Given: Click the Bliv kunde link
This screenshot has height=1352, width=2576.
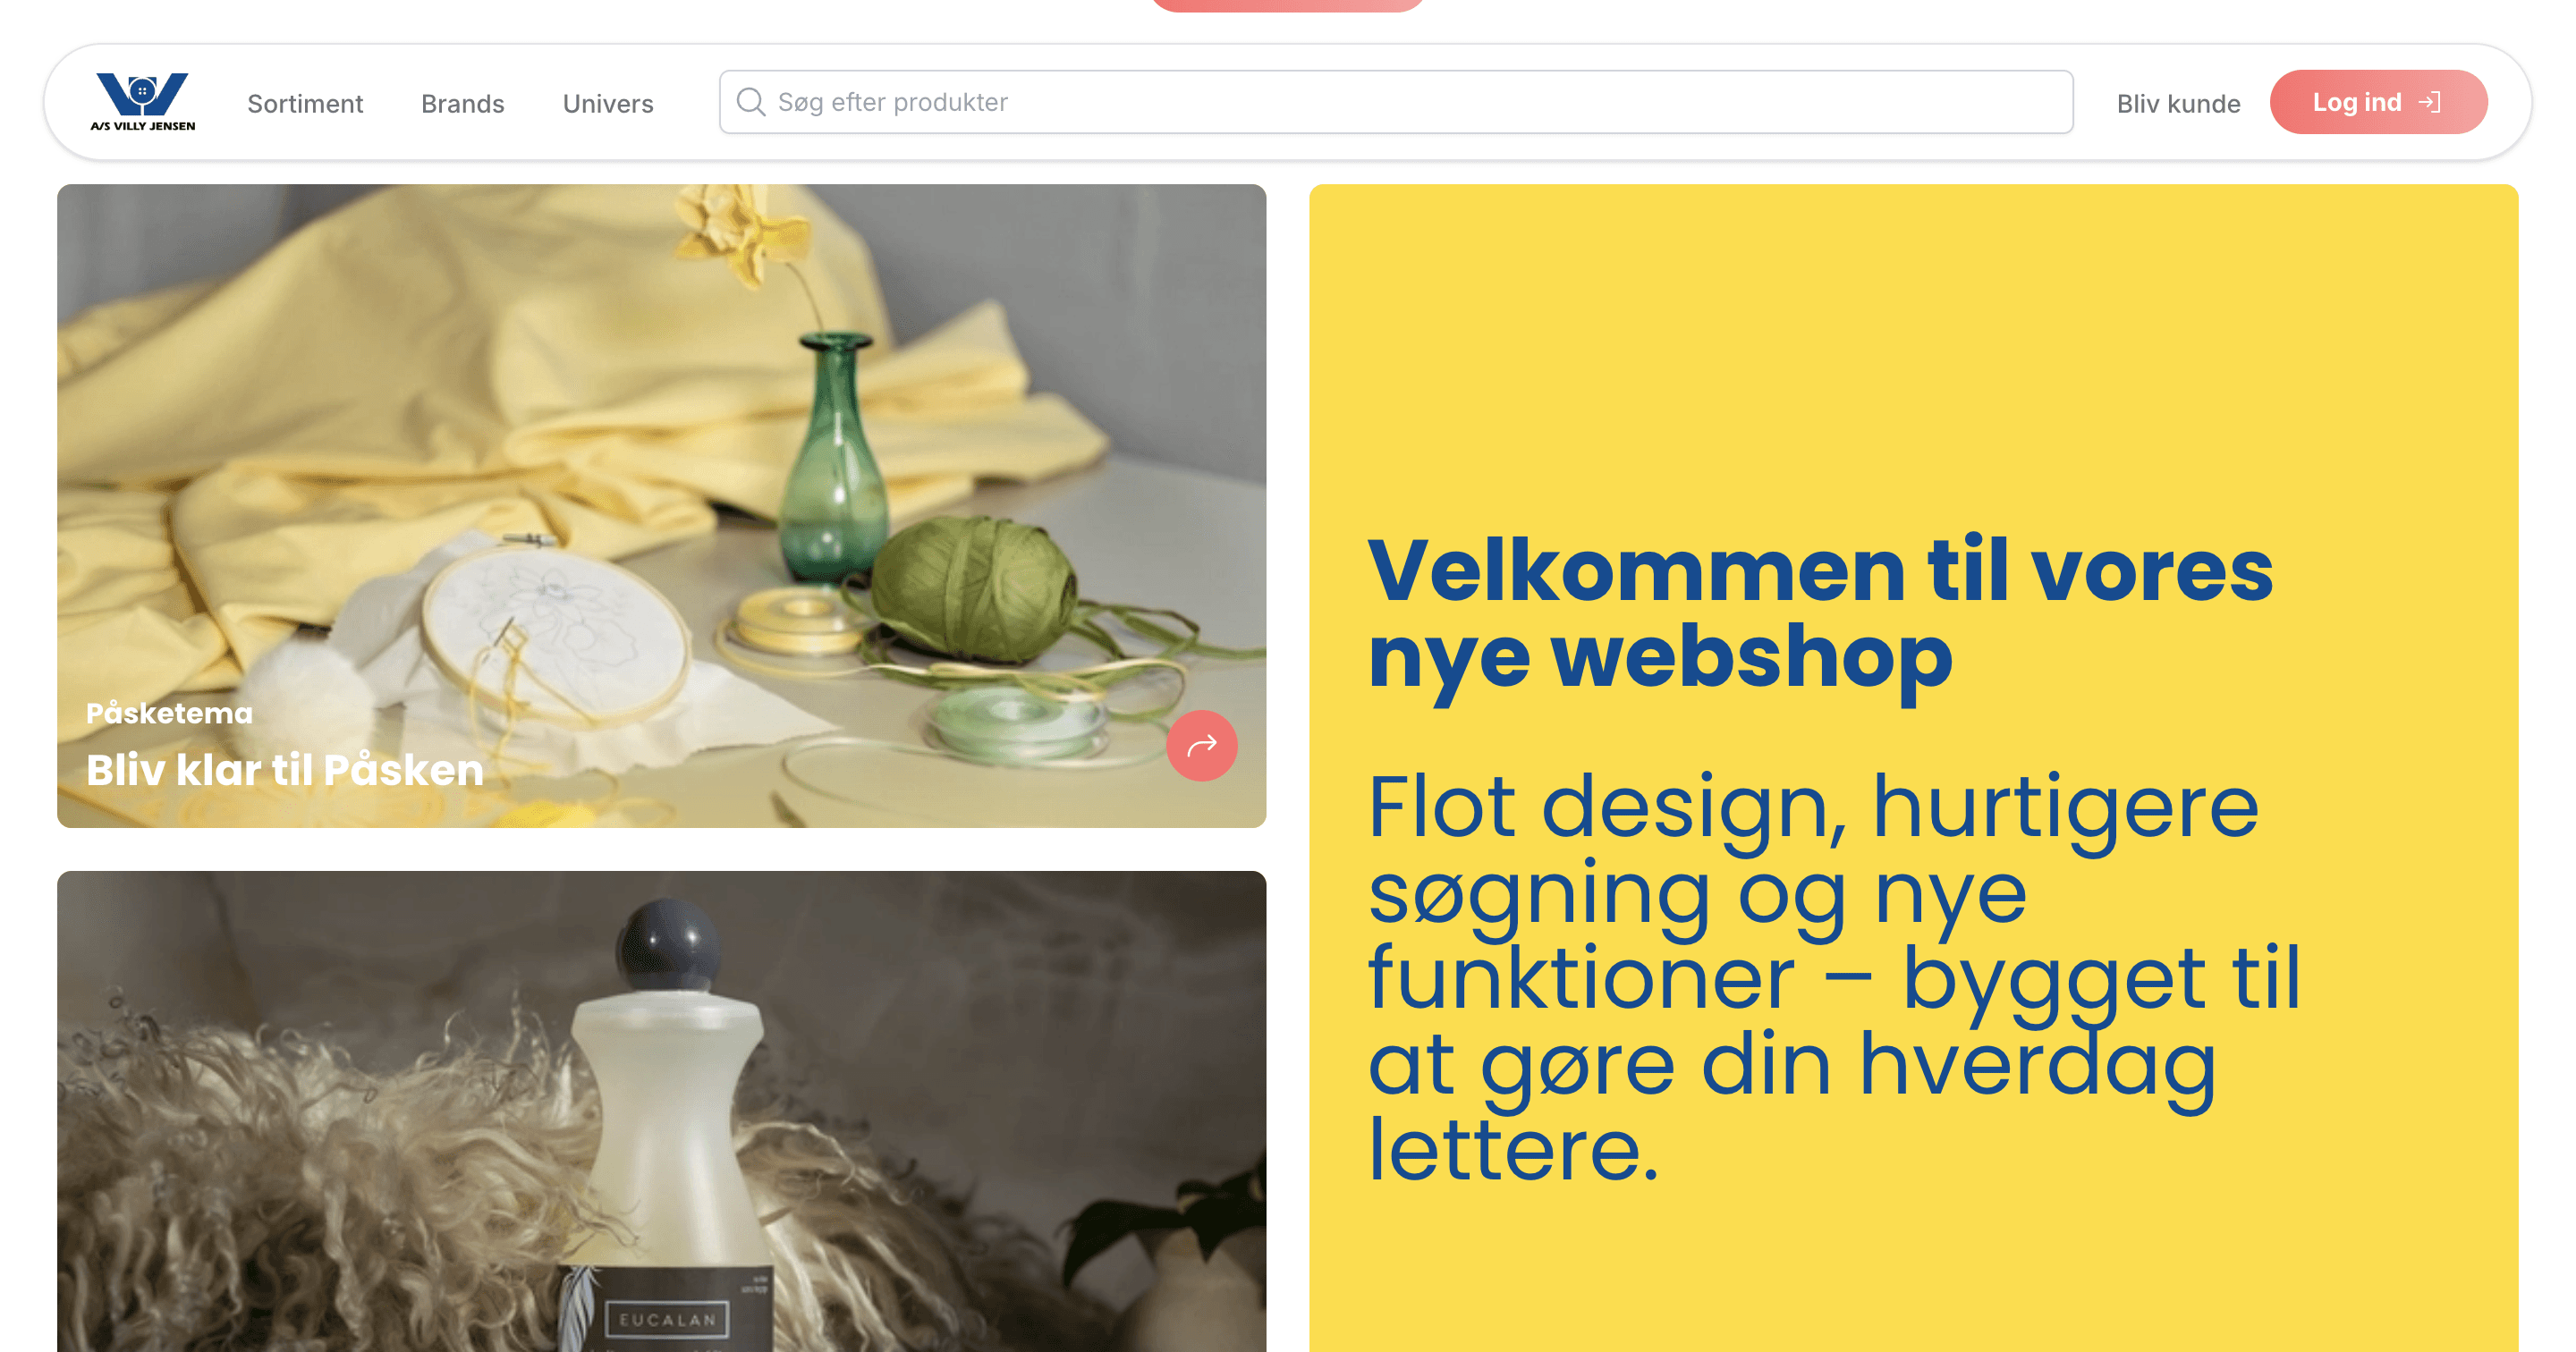Looking at the screenshot, I should pyautogui.click(x=2178, y=103).
